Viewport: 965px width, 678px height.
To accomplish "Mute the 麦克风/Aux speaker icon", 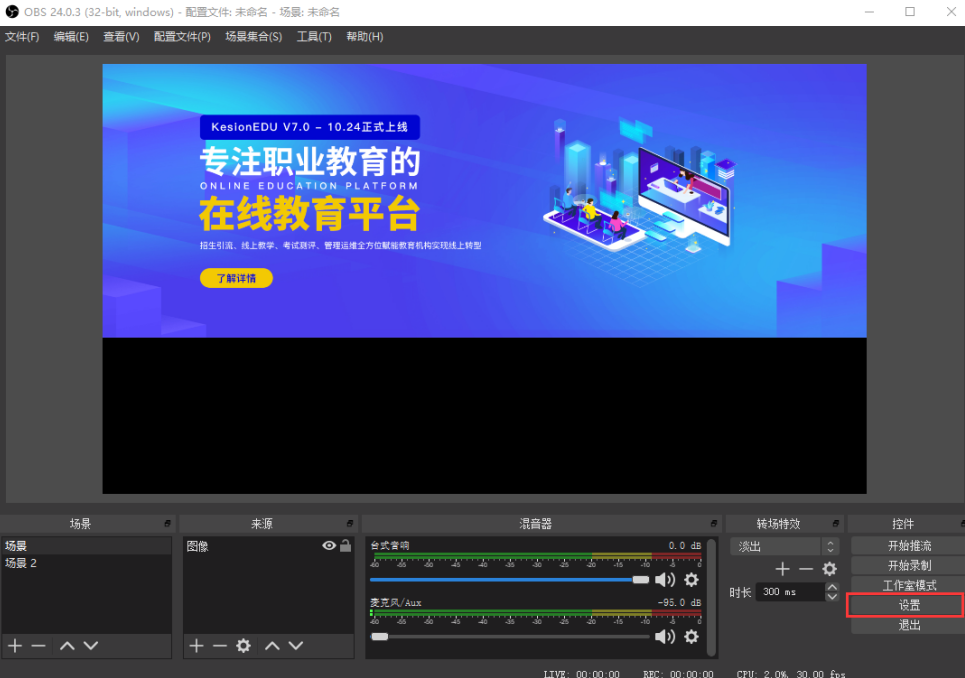I will coord(665,636).
